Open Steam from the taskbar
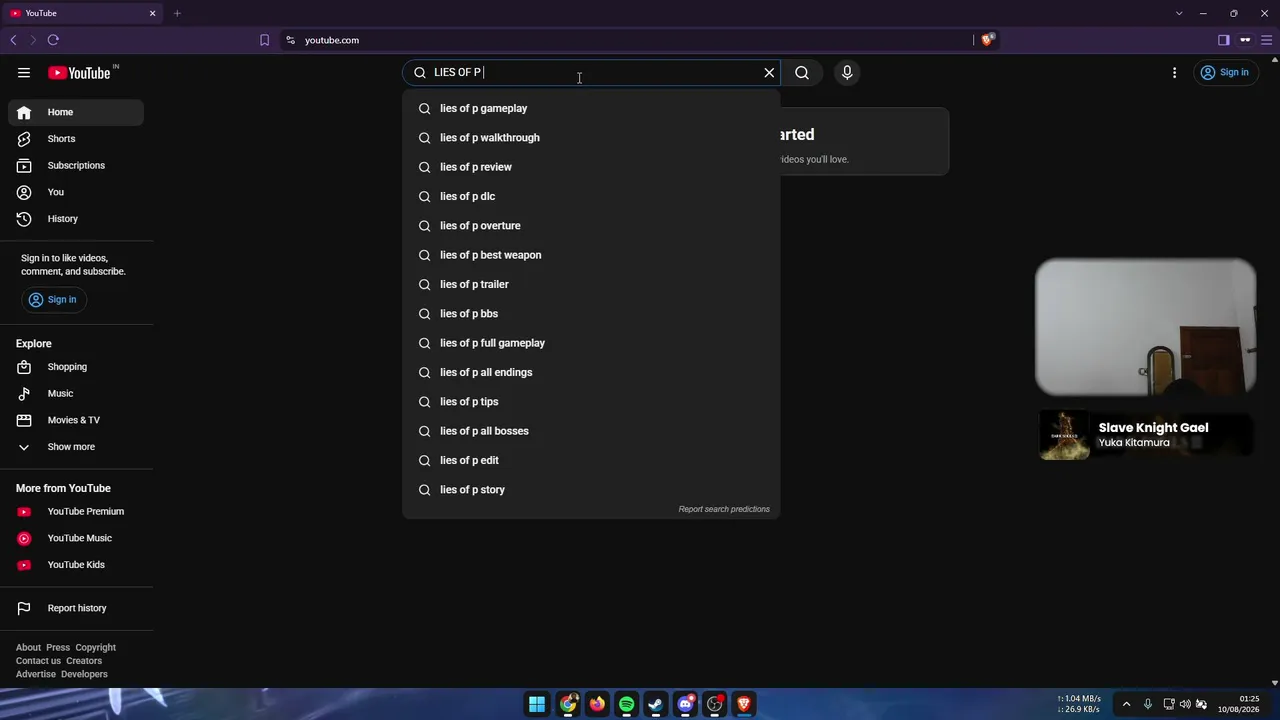The image size is (1280, 720). tap(655, 704)
